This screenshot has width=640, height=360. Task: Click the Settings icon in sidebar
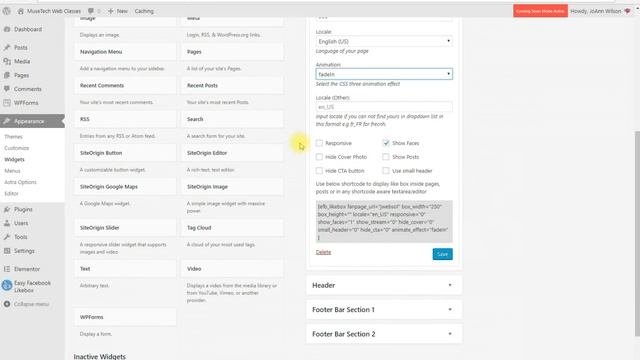[7, 251]
